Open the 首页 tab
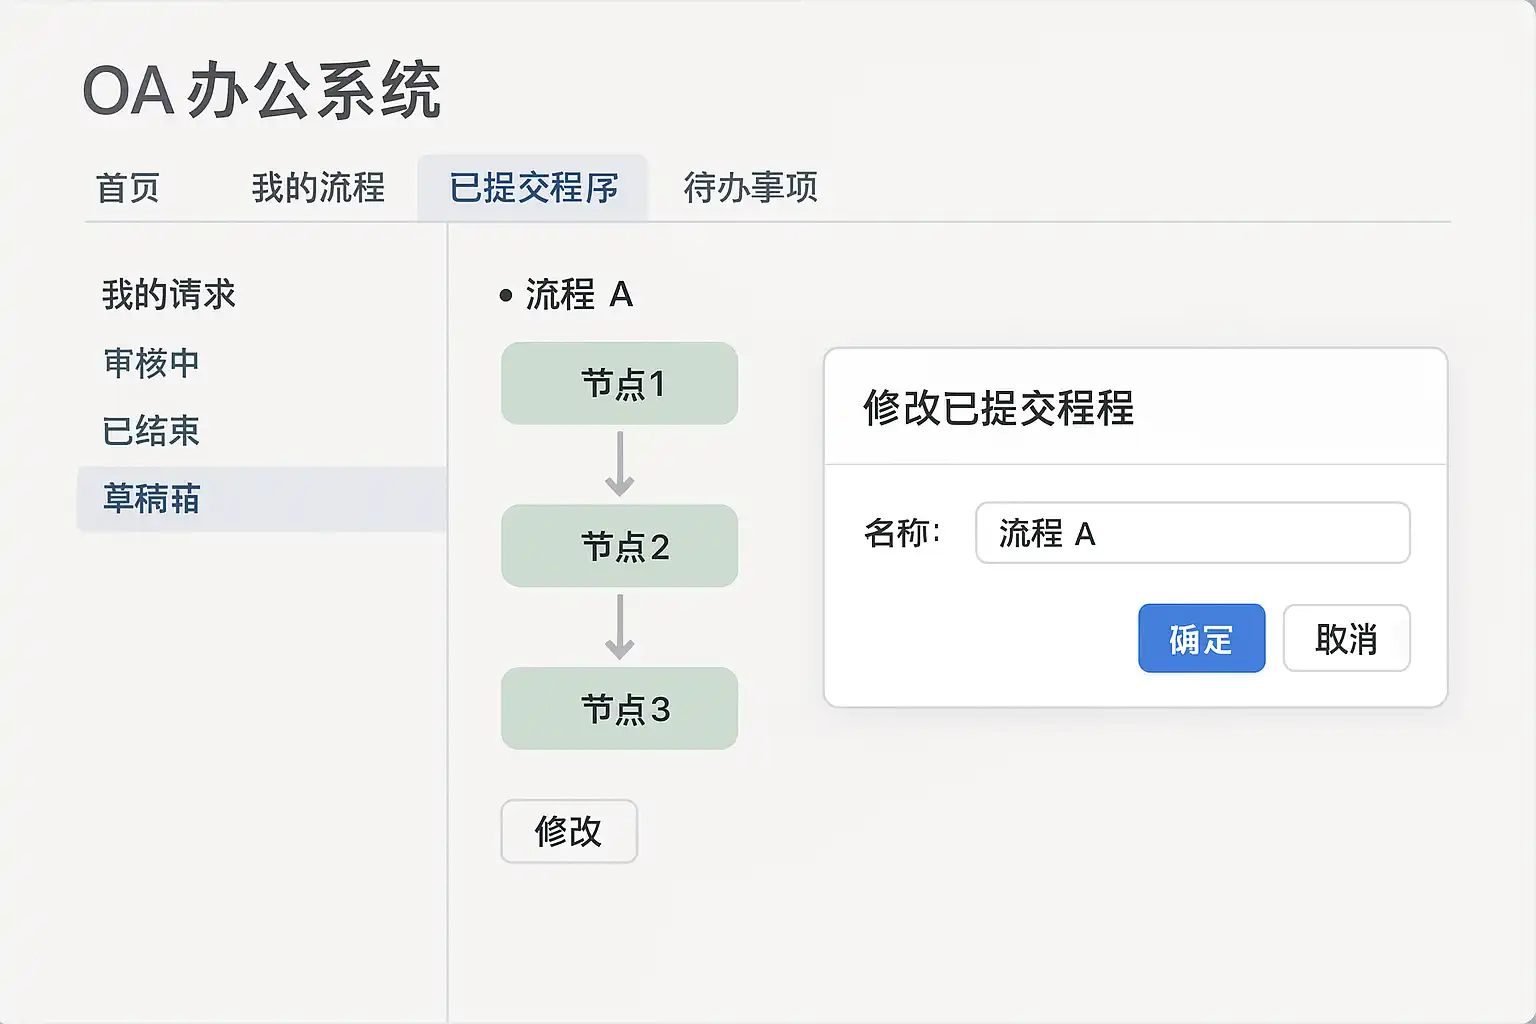 point(128,188)
